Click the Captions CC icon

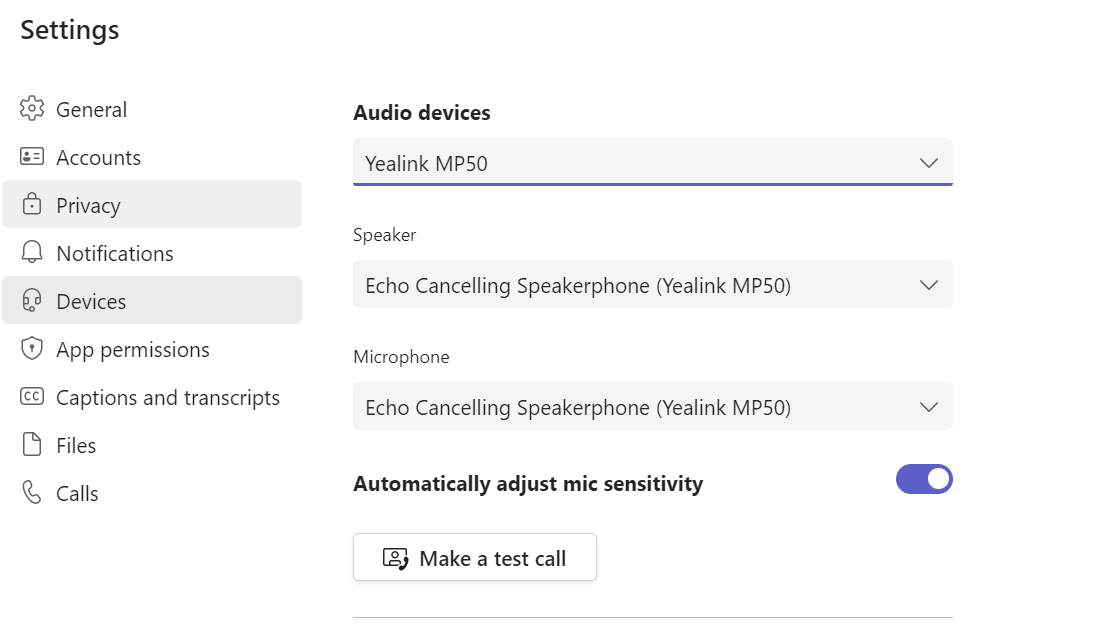32,396
